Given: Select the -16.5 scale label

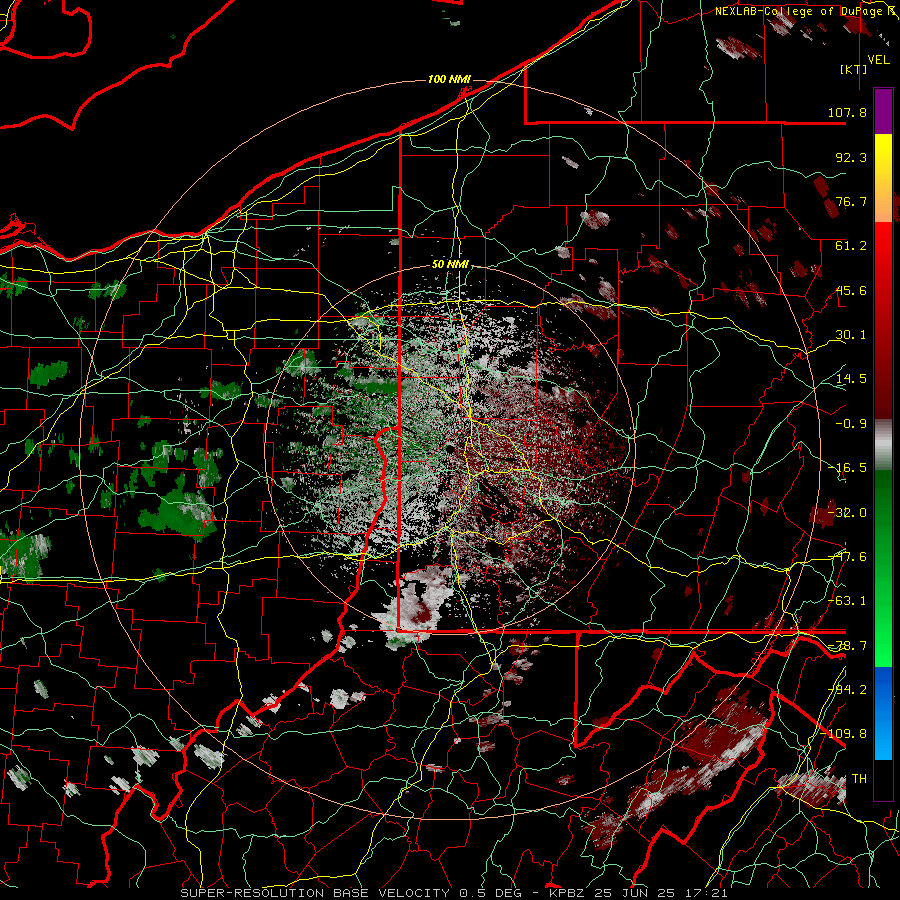Looking at the screenshot, I should (x=847, y=468).
